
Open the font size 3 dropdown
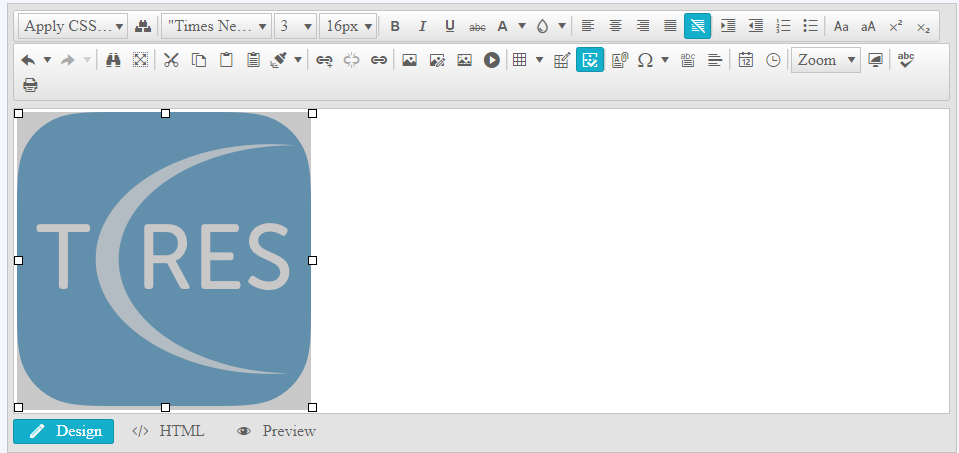click(x=295, y=26)
